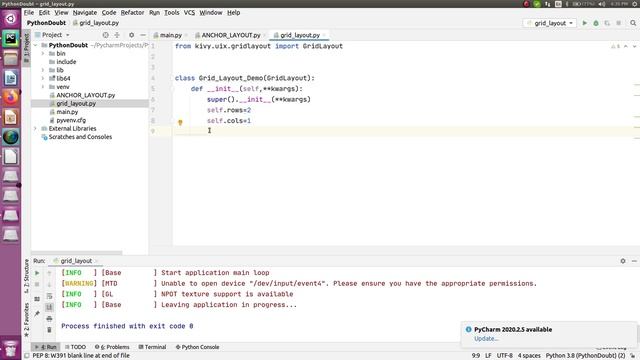Switch to the ANCHOR_LAYOUT.py editor tab

click(x=230, y=36)
